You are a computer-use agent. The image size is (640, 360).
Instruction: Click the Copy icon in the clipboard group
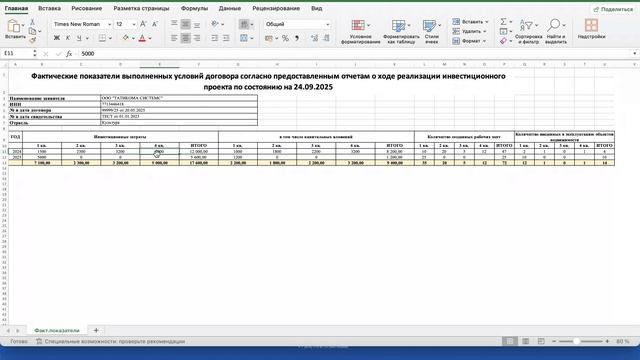pos(33,31)
